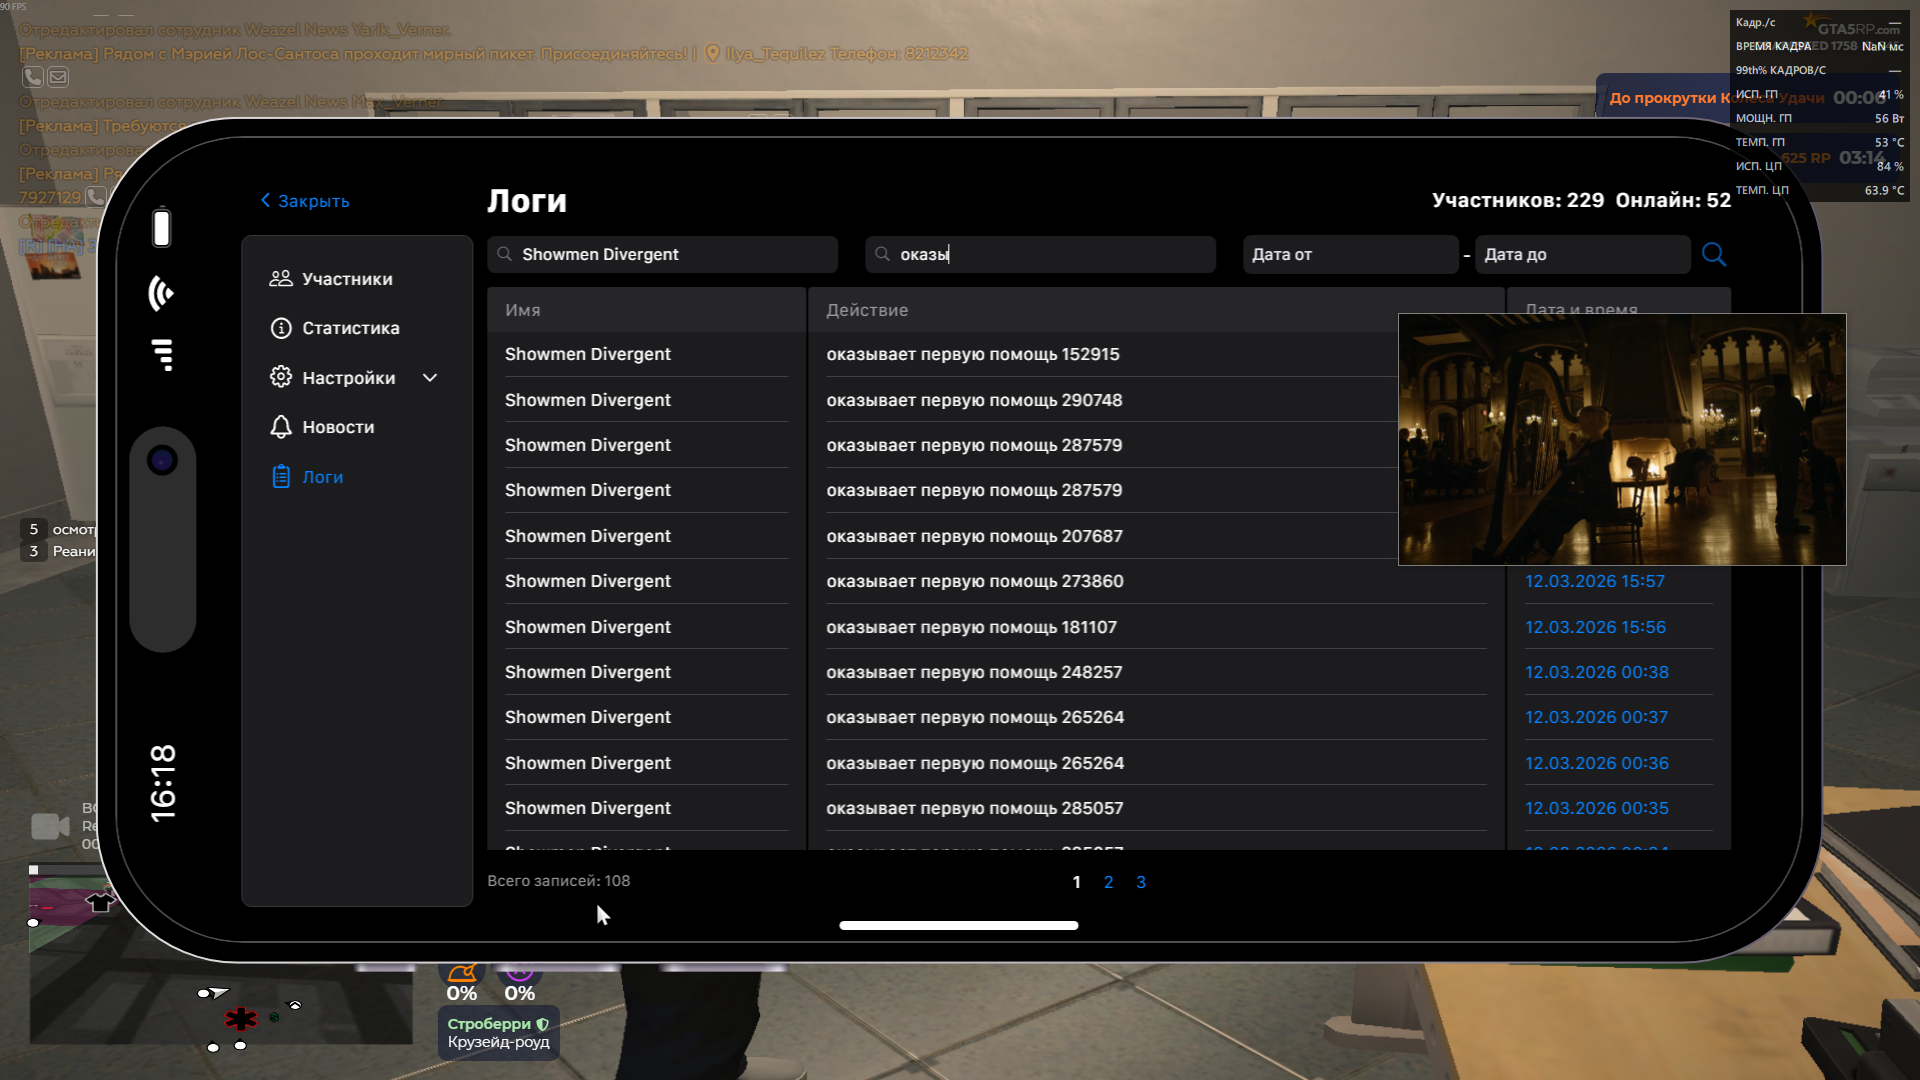Click the blue search magnifier icon

click(1713, 254)
